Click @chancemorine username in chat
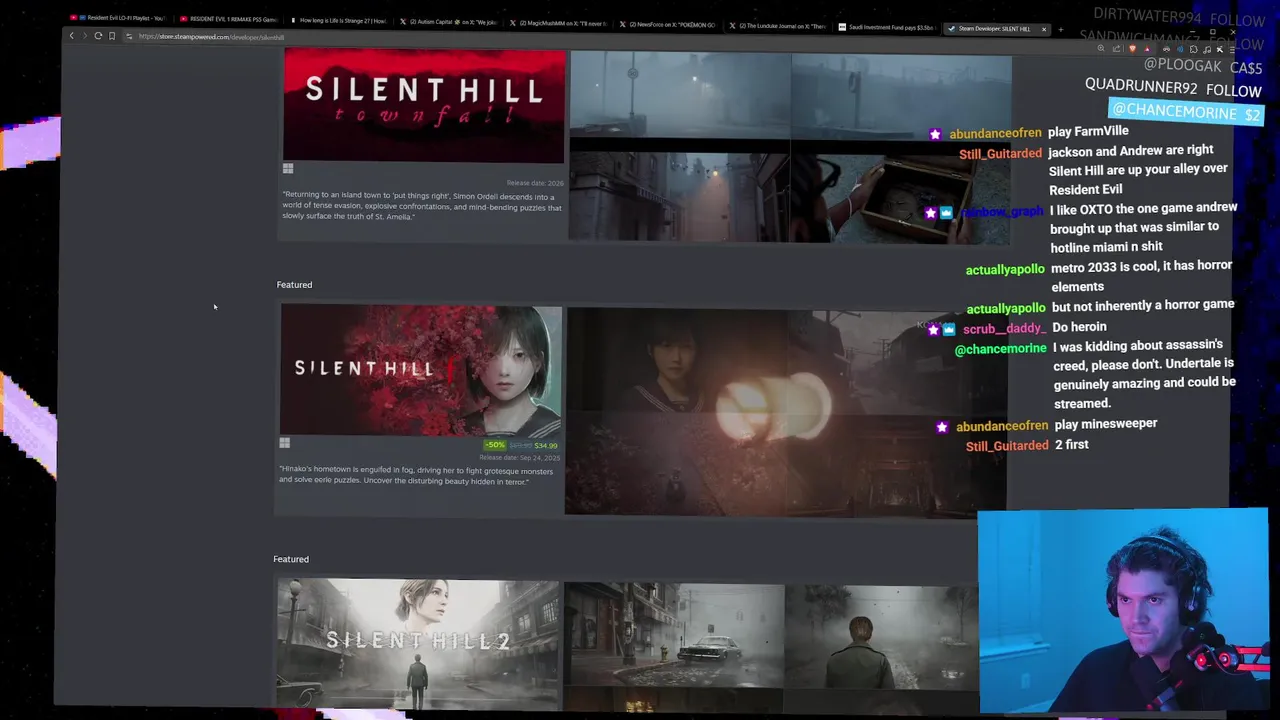This screenshot has height=720, width=1280. coord(1000,349)
